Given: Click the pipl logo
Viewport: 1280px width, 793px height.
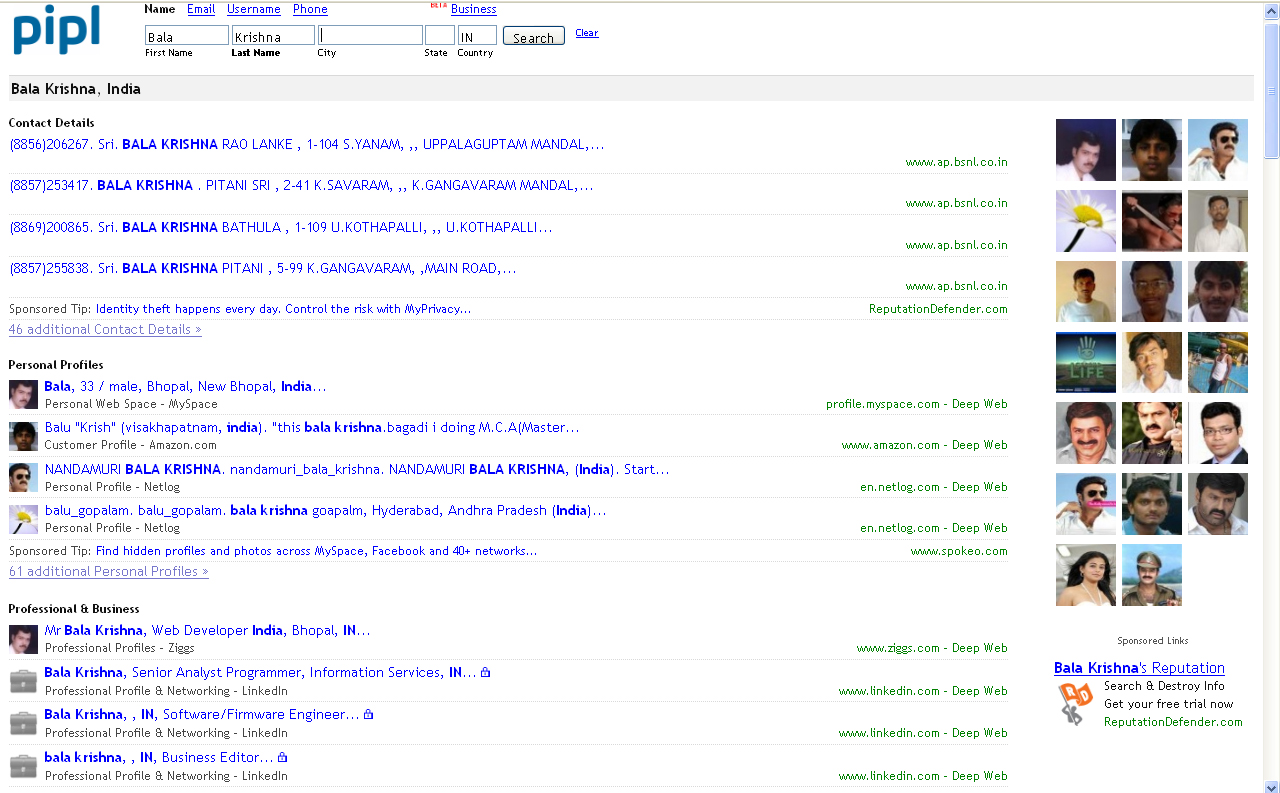Looking at the screenshot, I should [x=57, y=30].
